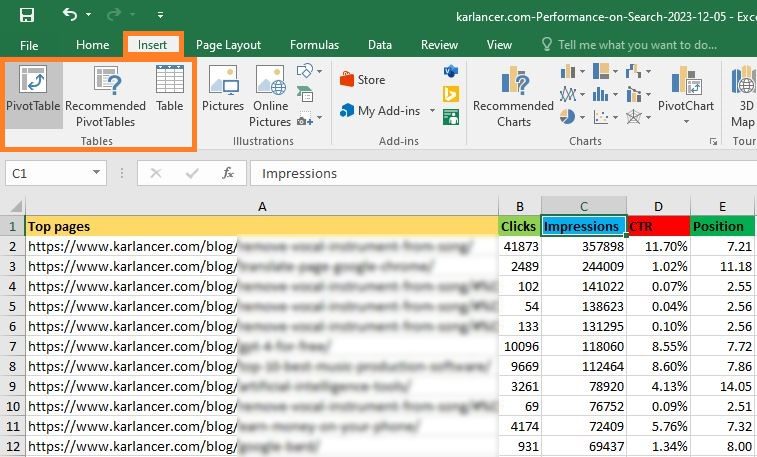
Task: Open the View tab
Action: tap(499, 45)
